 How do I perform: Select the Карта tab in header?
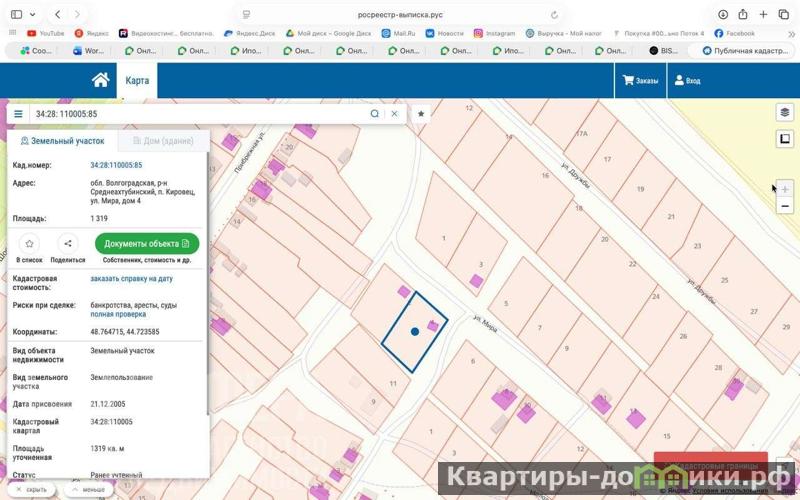(x=136, y=80)
